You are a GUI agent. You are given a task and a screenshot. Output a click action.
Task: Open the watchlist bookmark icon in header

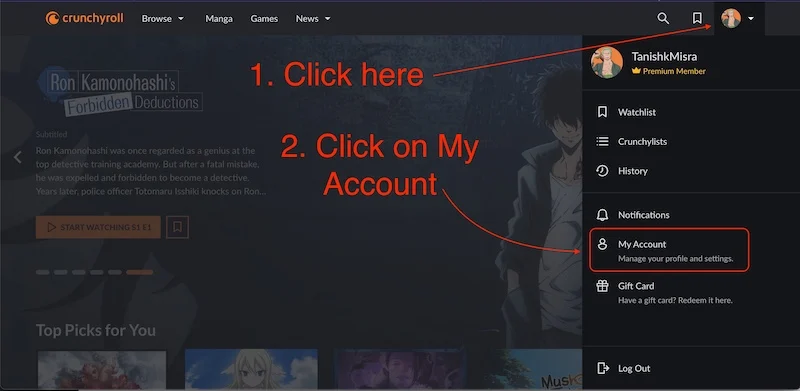pyautogui.click(x=697, y=18)
